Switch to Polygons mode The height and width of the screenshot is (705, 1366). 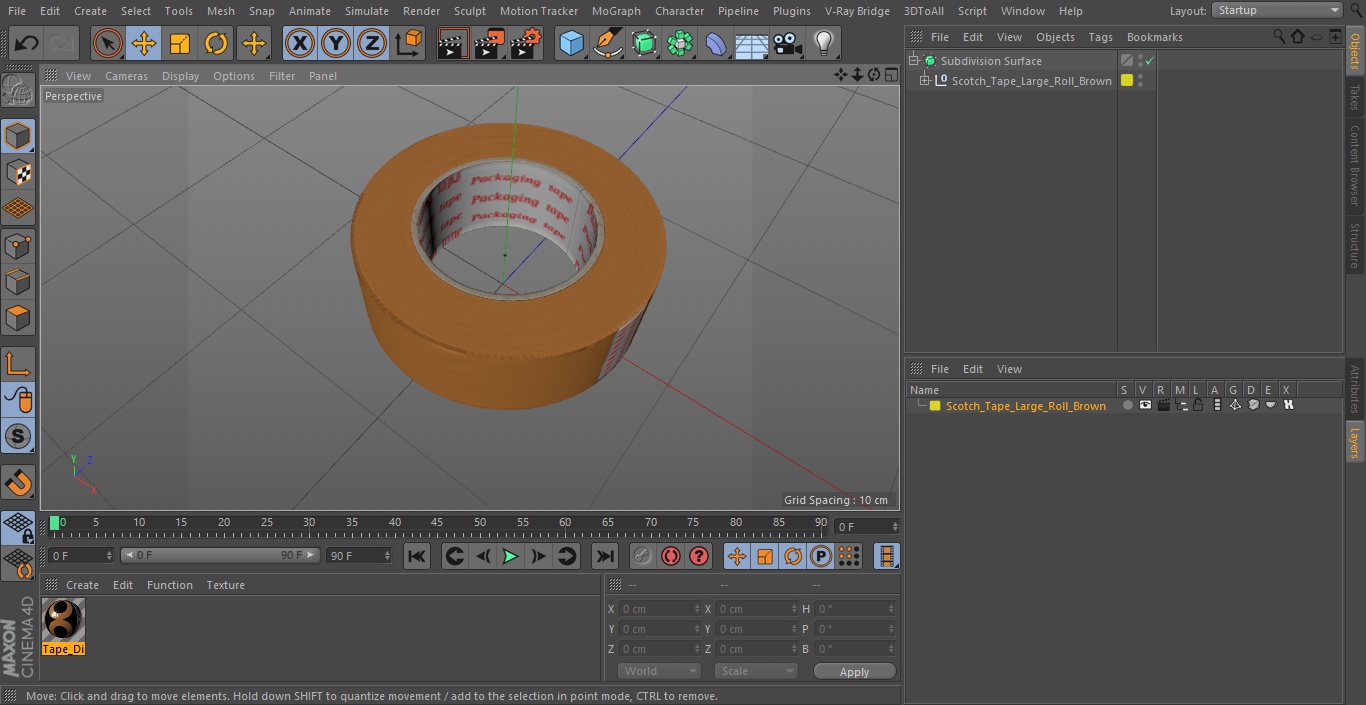point(18,318)
